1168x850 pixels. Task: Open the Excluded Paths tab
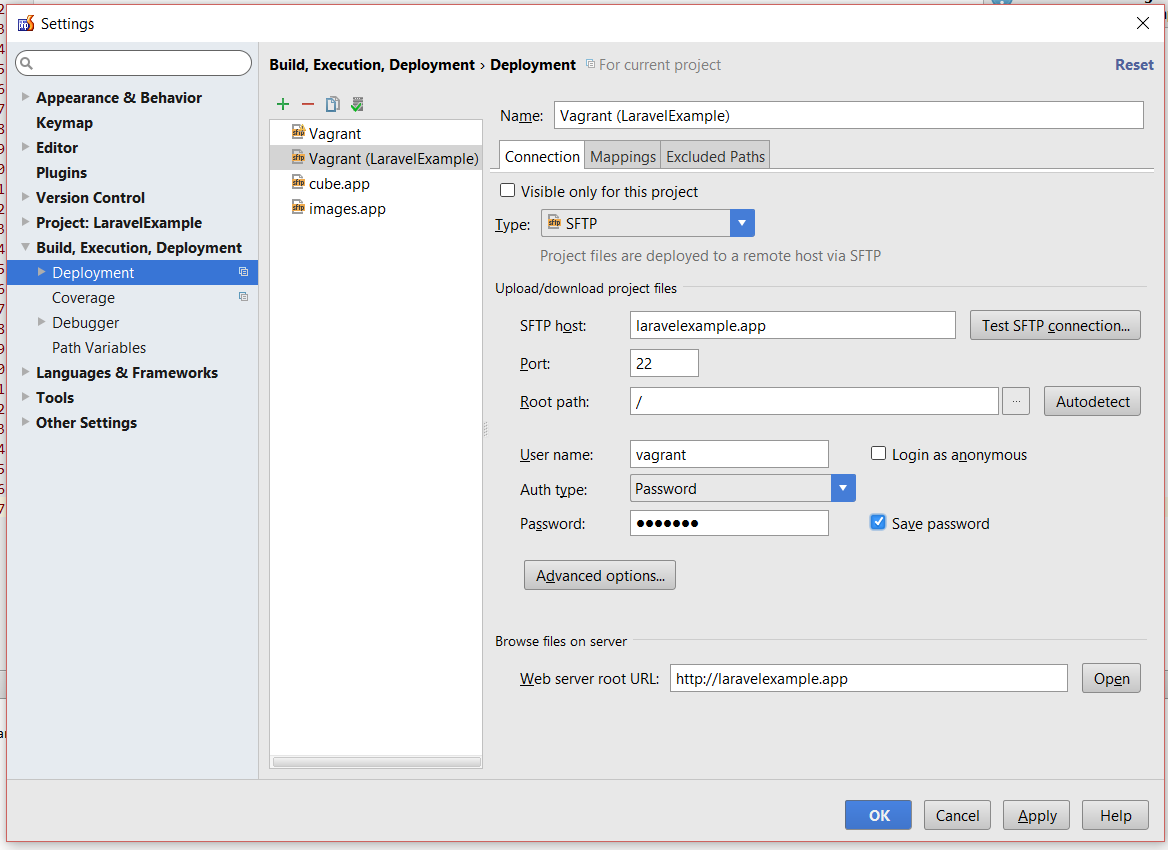[715, 156]
